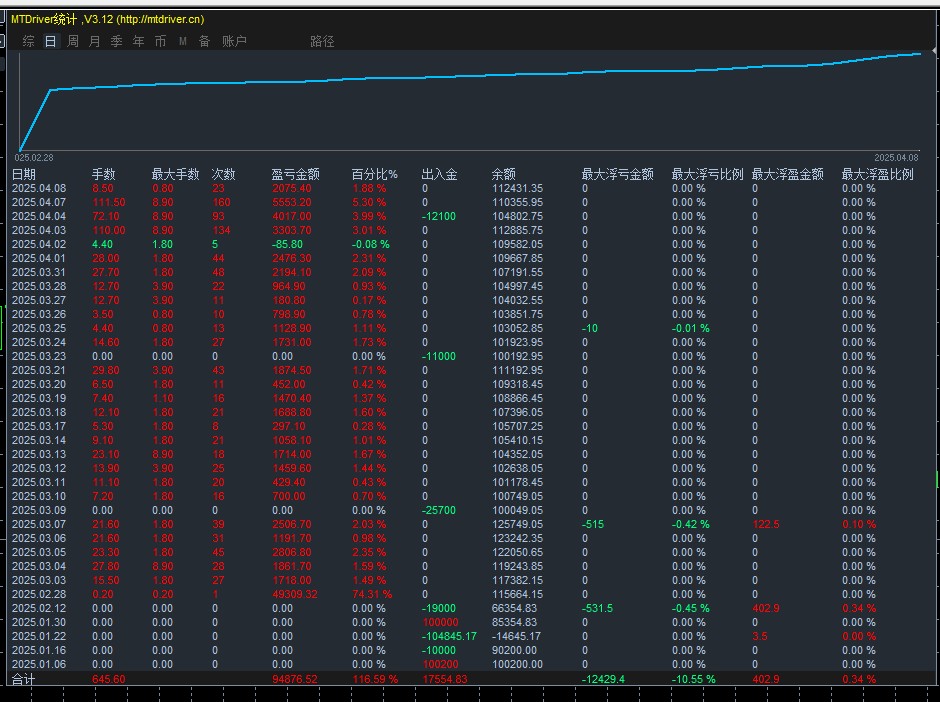
Task: Click the 17554.83 total deposit value
Action: point(445,679)
